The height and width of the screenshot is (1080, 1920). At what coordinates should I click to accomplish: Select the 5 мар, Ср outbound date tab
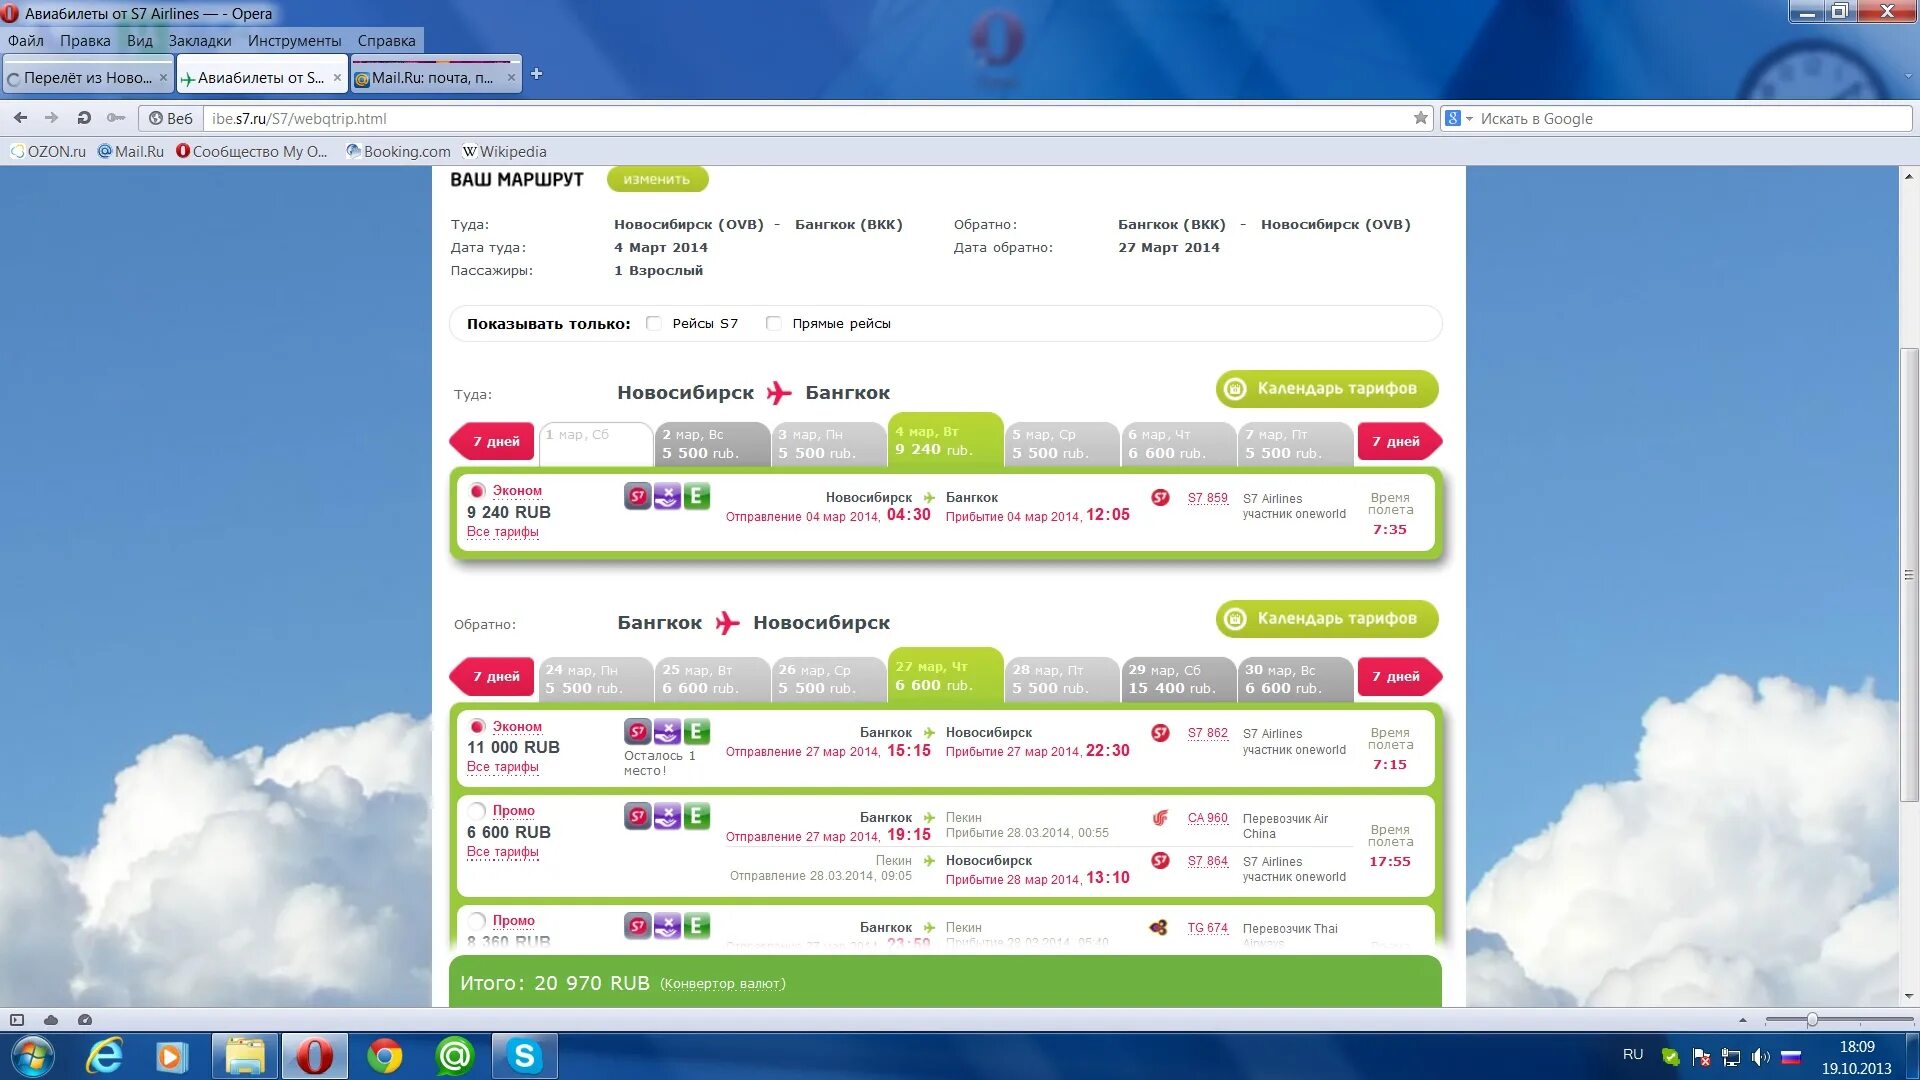(x=1061, y=444)
